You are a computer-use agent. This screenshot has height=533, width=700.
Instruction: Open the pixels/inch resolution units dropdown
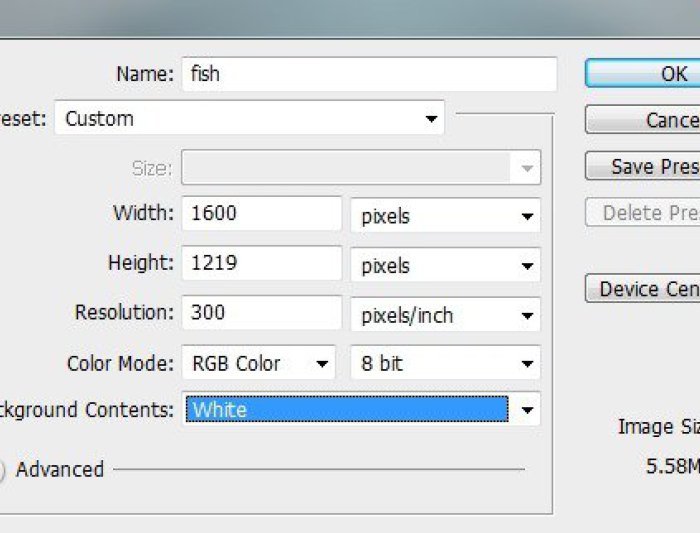pyautogui.click(x=445, y=316)
